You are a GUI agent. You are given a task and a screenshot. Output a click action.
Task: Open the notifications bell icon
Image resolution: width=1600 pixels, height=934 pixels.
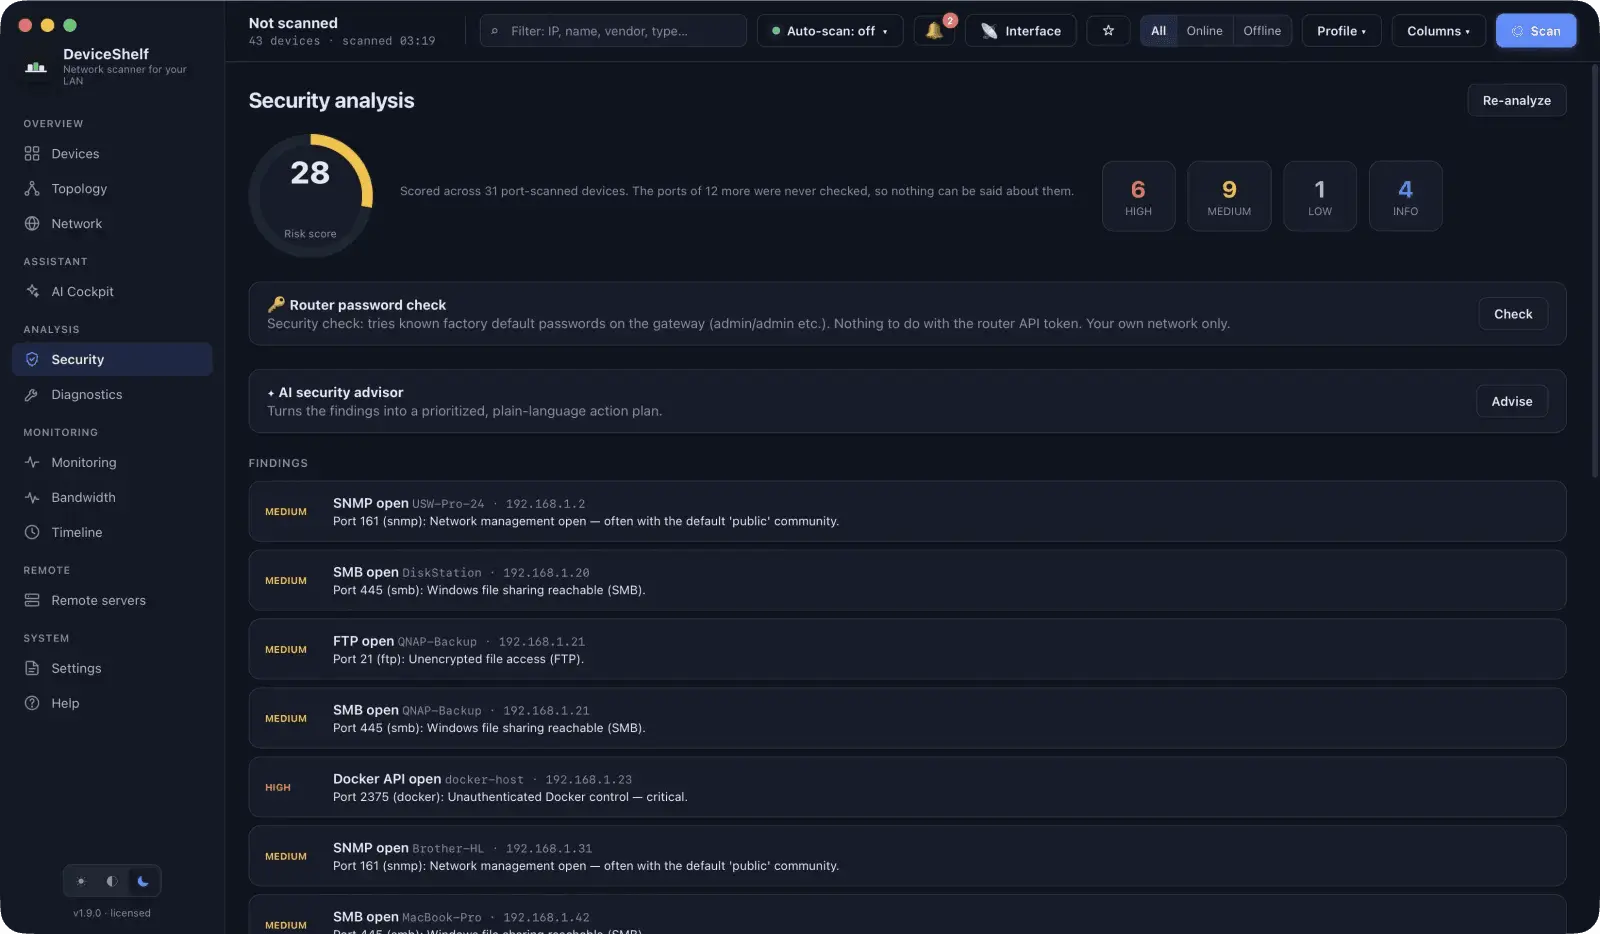(x=934, y=31)
